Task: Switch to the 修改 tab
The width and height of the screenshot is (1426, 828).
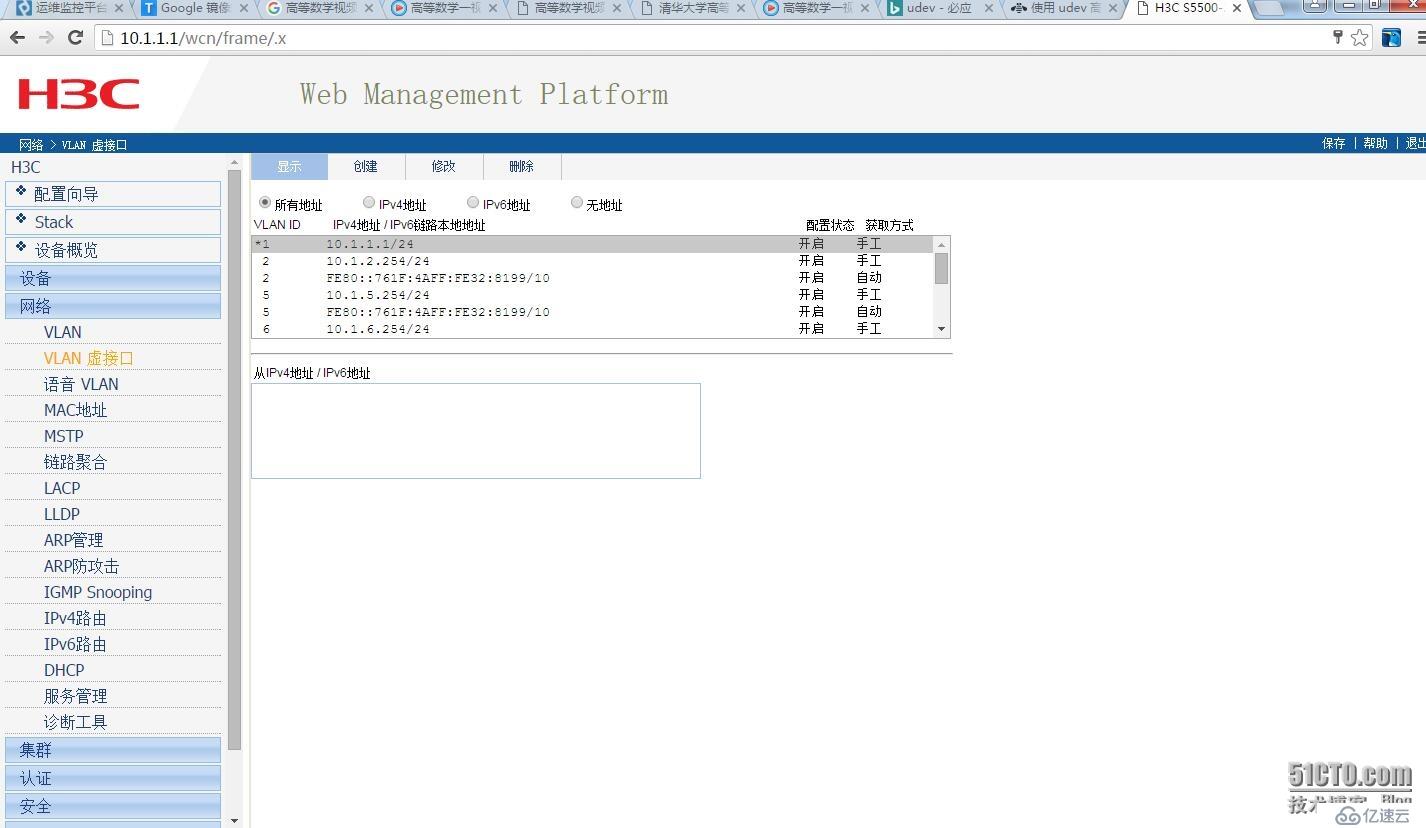Action: (x=444, y=167)
